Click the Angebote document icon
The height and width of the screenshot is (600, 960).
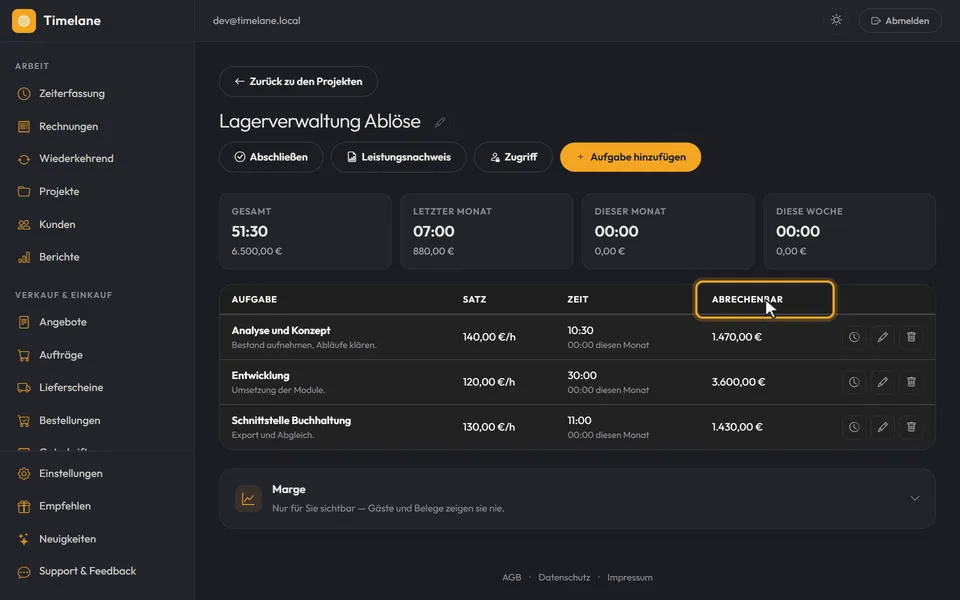(x=24, y=322)
